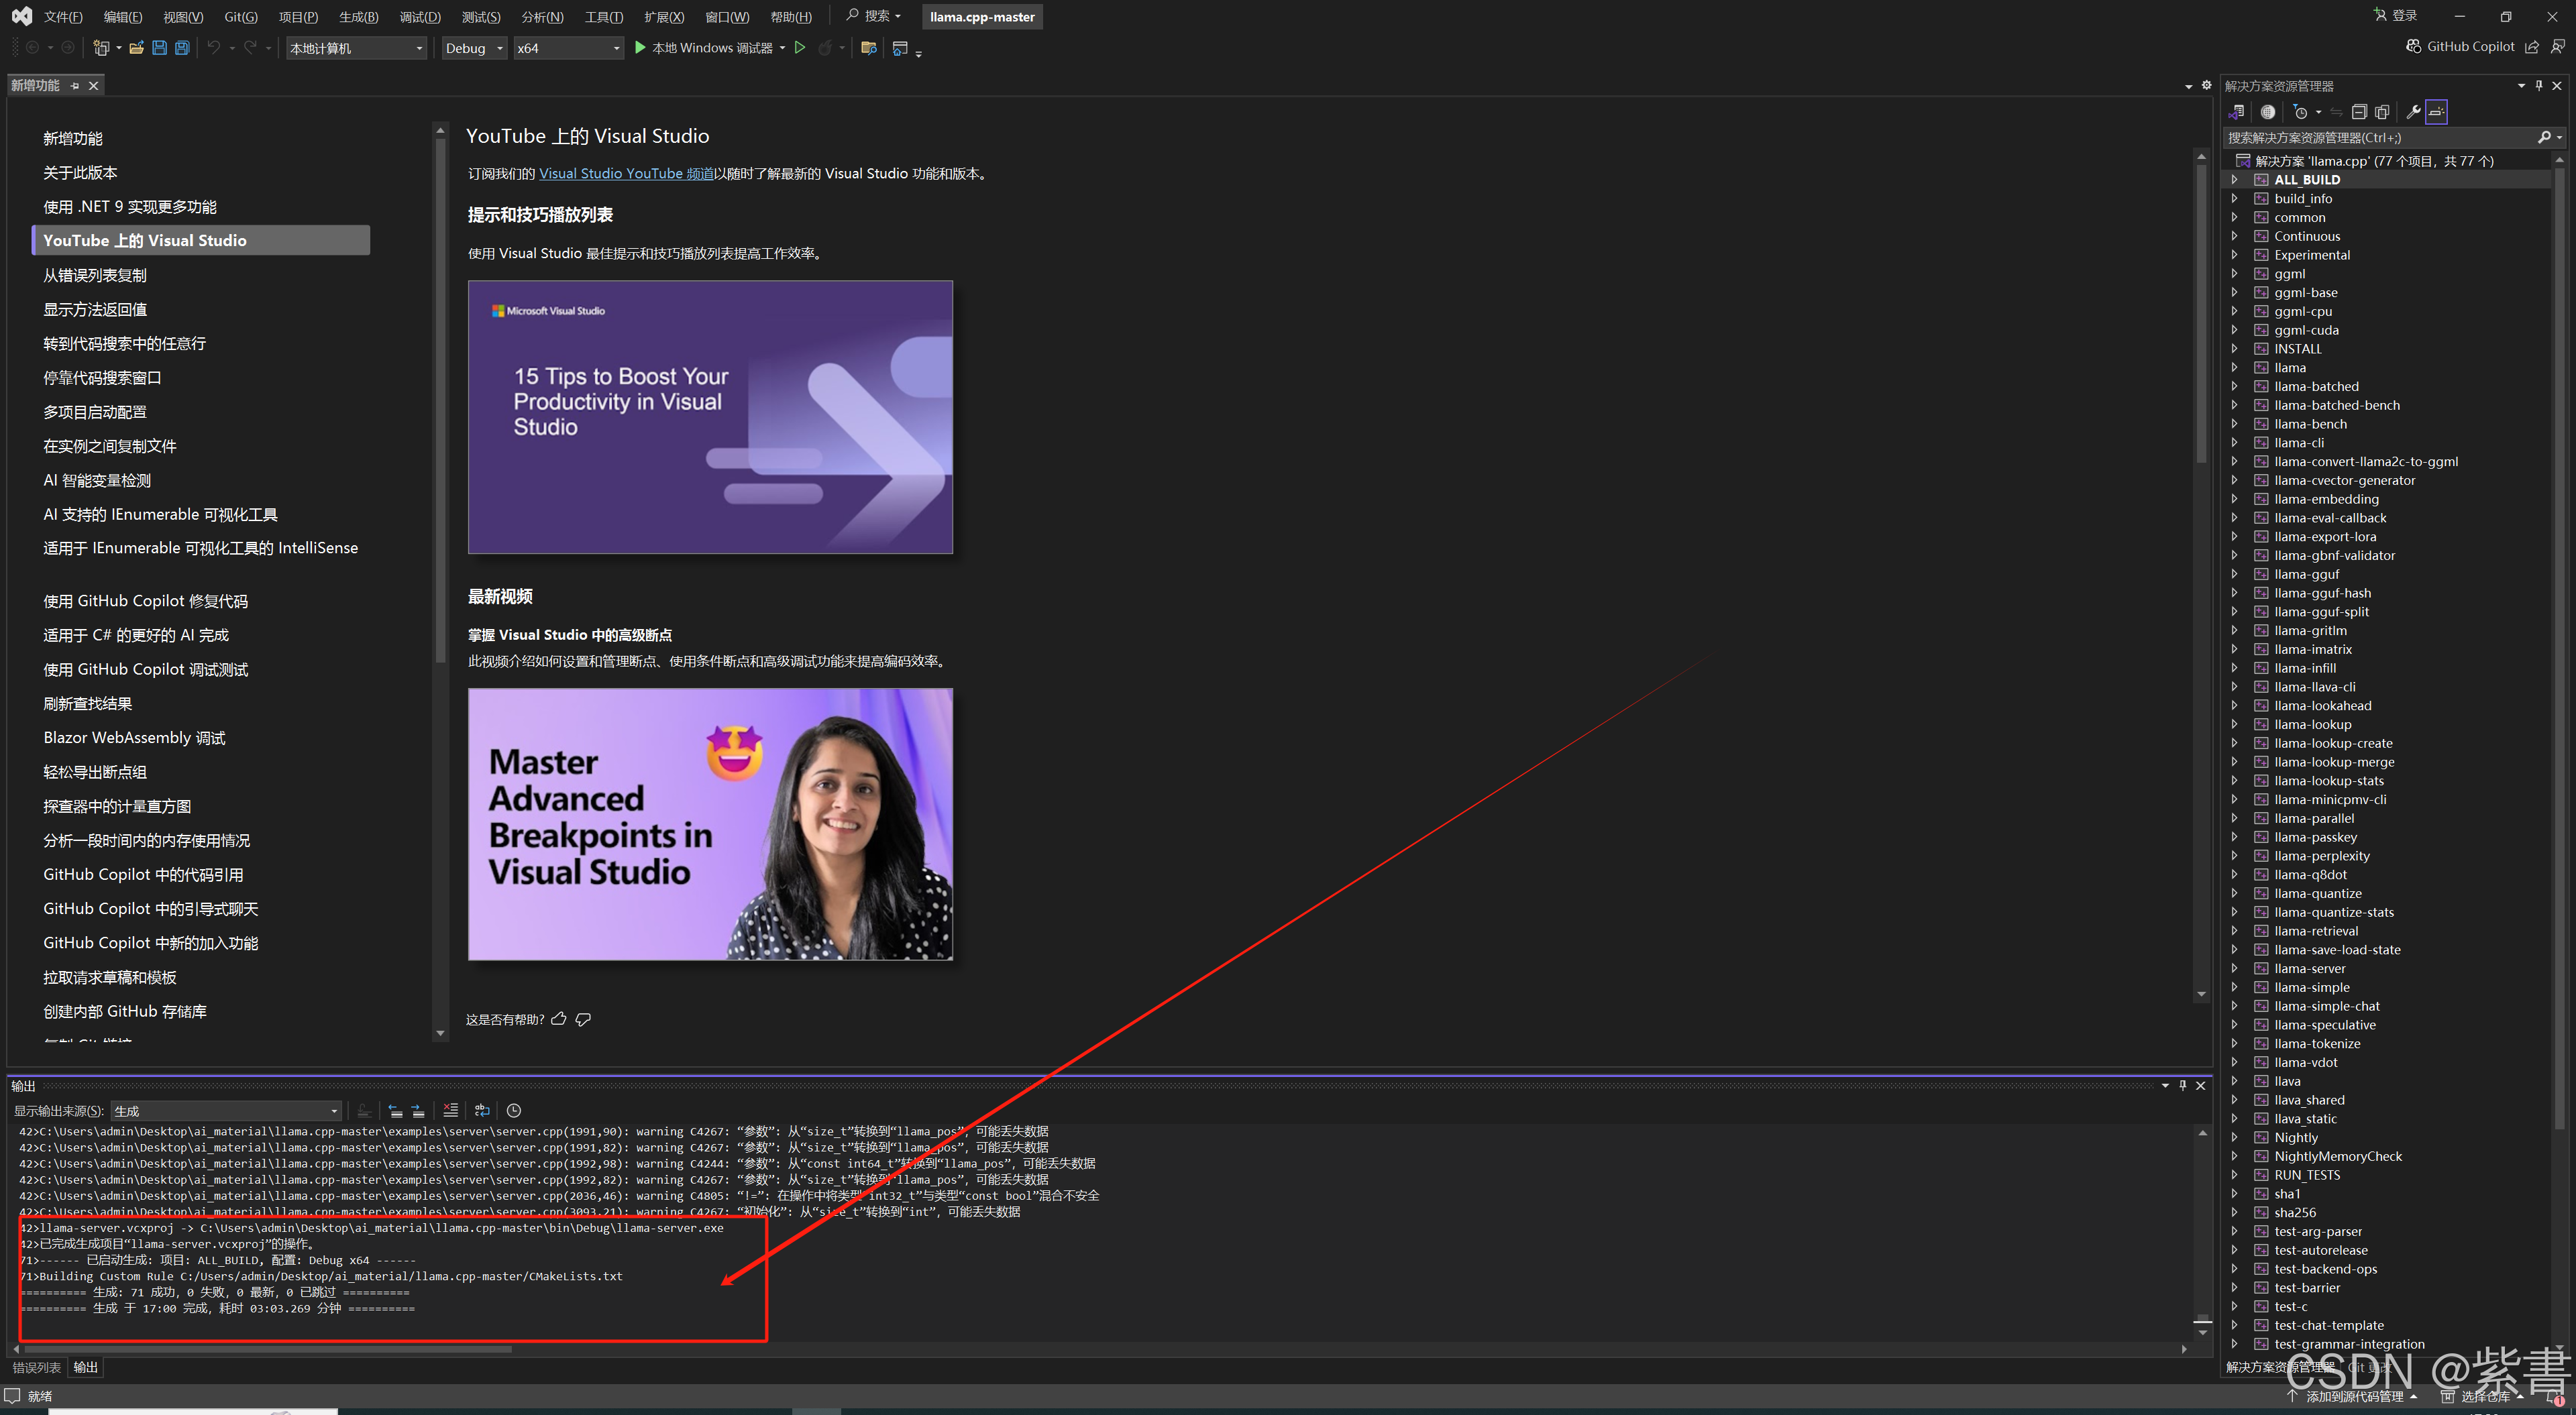
Task: Open the properties wrench in Solution Explorer
Action: pyautogui.click(x=2413, y=112)
